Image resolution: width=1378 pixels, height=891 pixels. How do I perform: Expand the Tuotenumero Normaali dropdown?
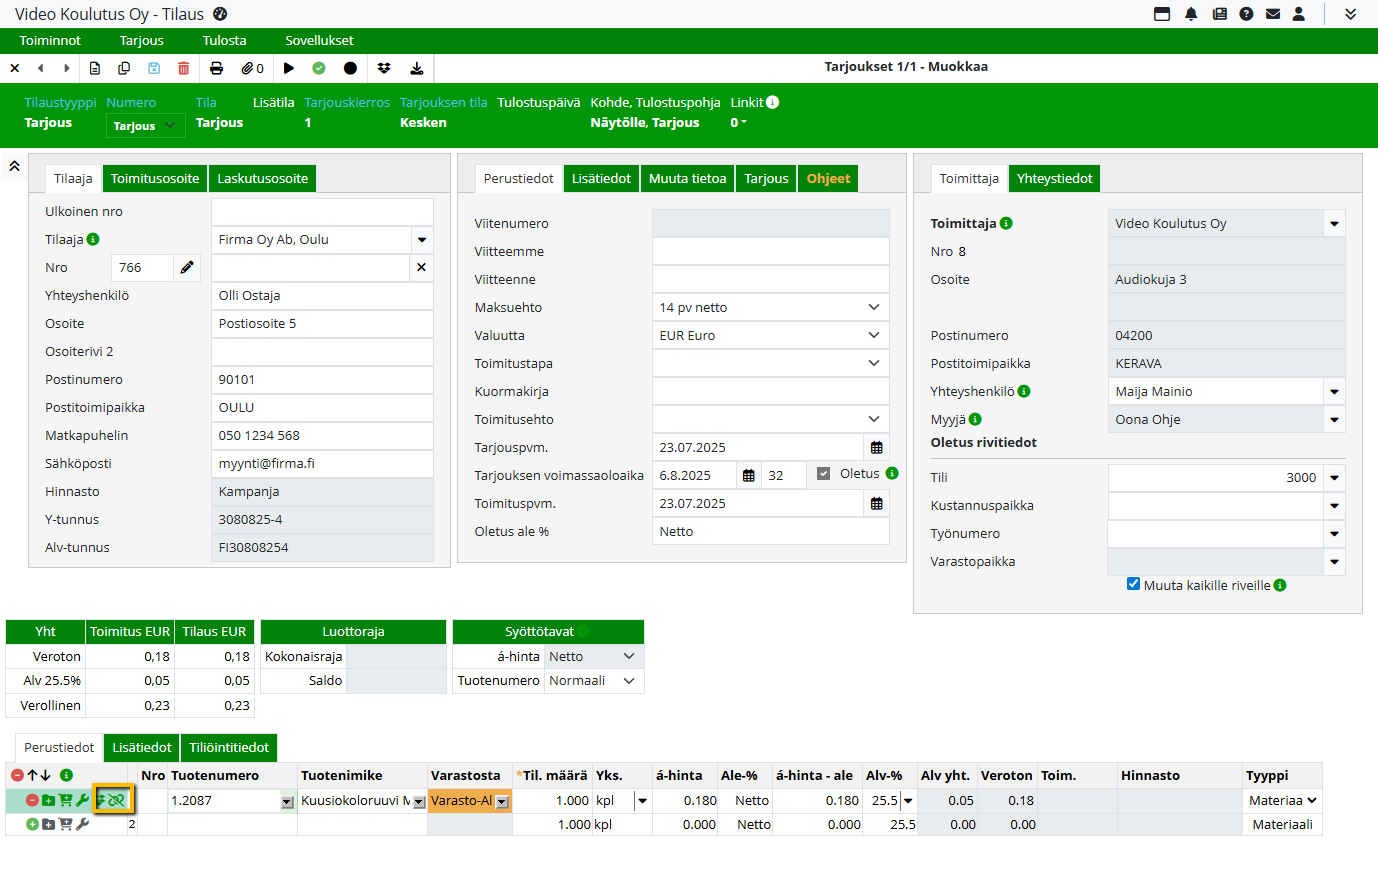pos(629,681)
